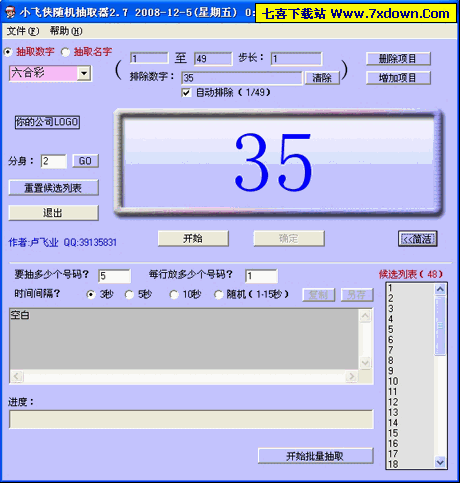Click the 分身 number input field
The height and width of the screenshot is (483, 460).
[x=53, y=161]
